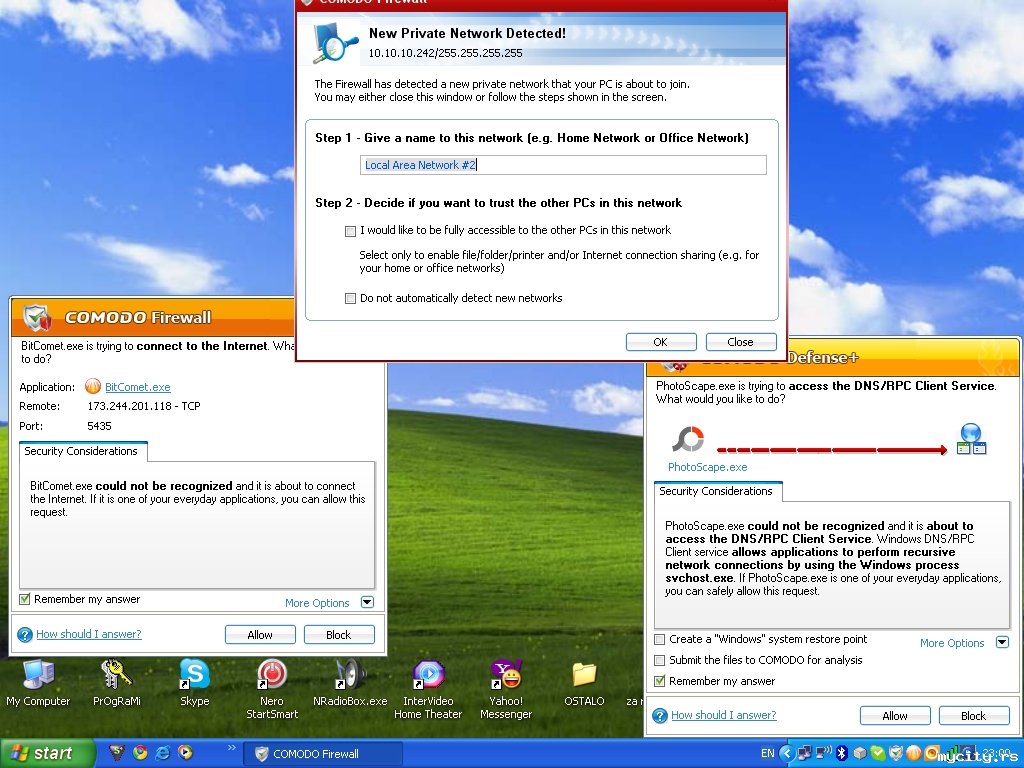Click Close in the New Private Network dialog

pos(741,342)
